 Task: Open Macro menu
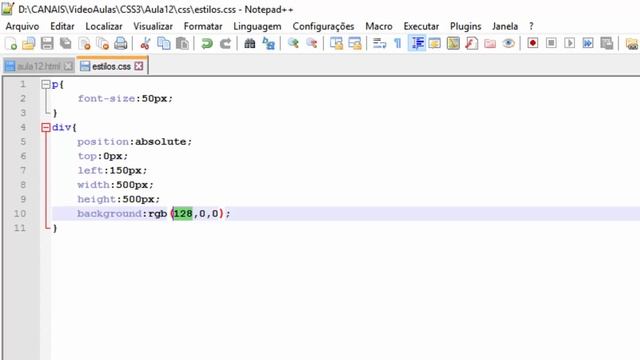pyautogui.click(x=379, y=26)
